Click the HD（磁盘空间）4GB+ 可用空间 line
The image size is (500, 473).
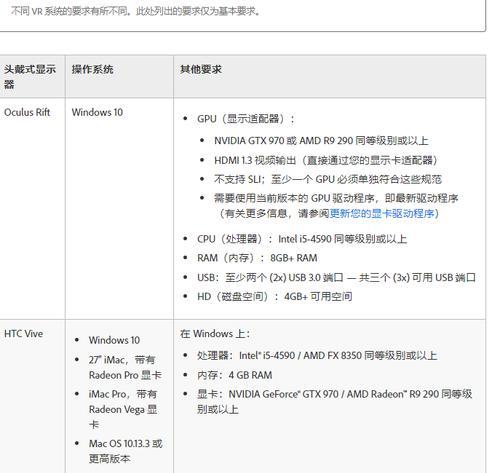274,296
